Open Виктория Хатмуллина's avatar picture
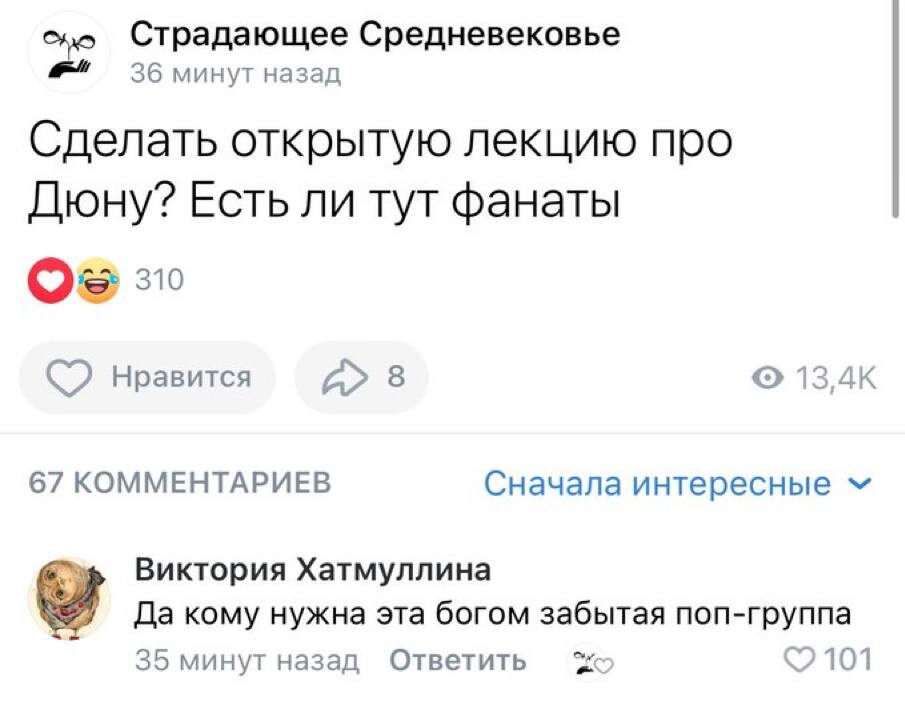 69,598
